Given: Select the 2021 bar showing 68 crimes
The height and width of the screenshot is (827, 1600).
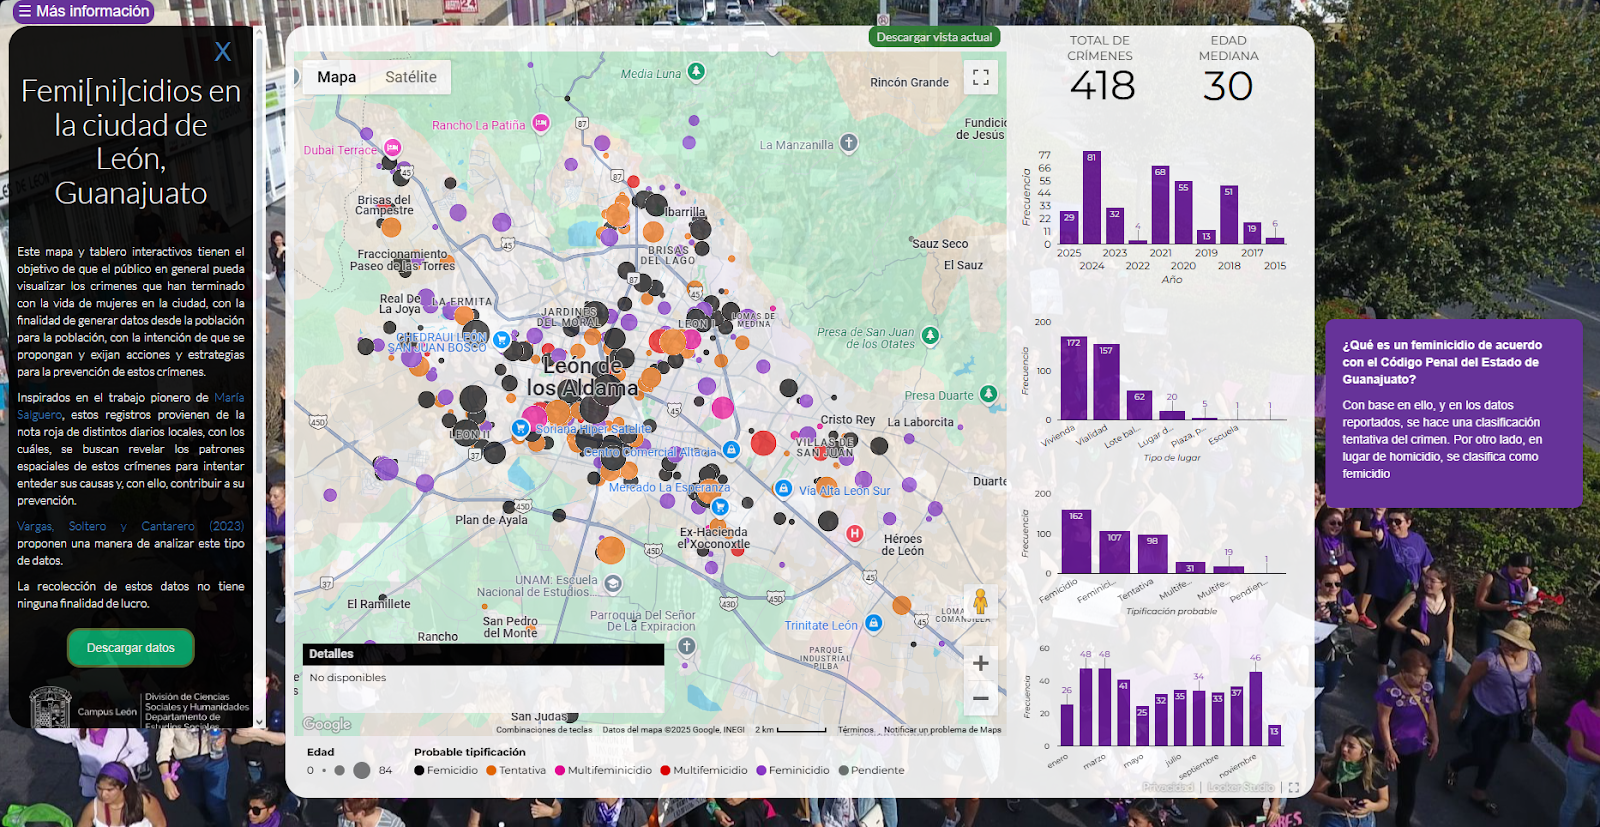Looking at the screenshot, I should pos(1160,205).
